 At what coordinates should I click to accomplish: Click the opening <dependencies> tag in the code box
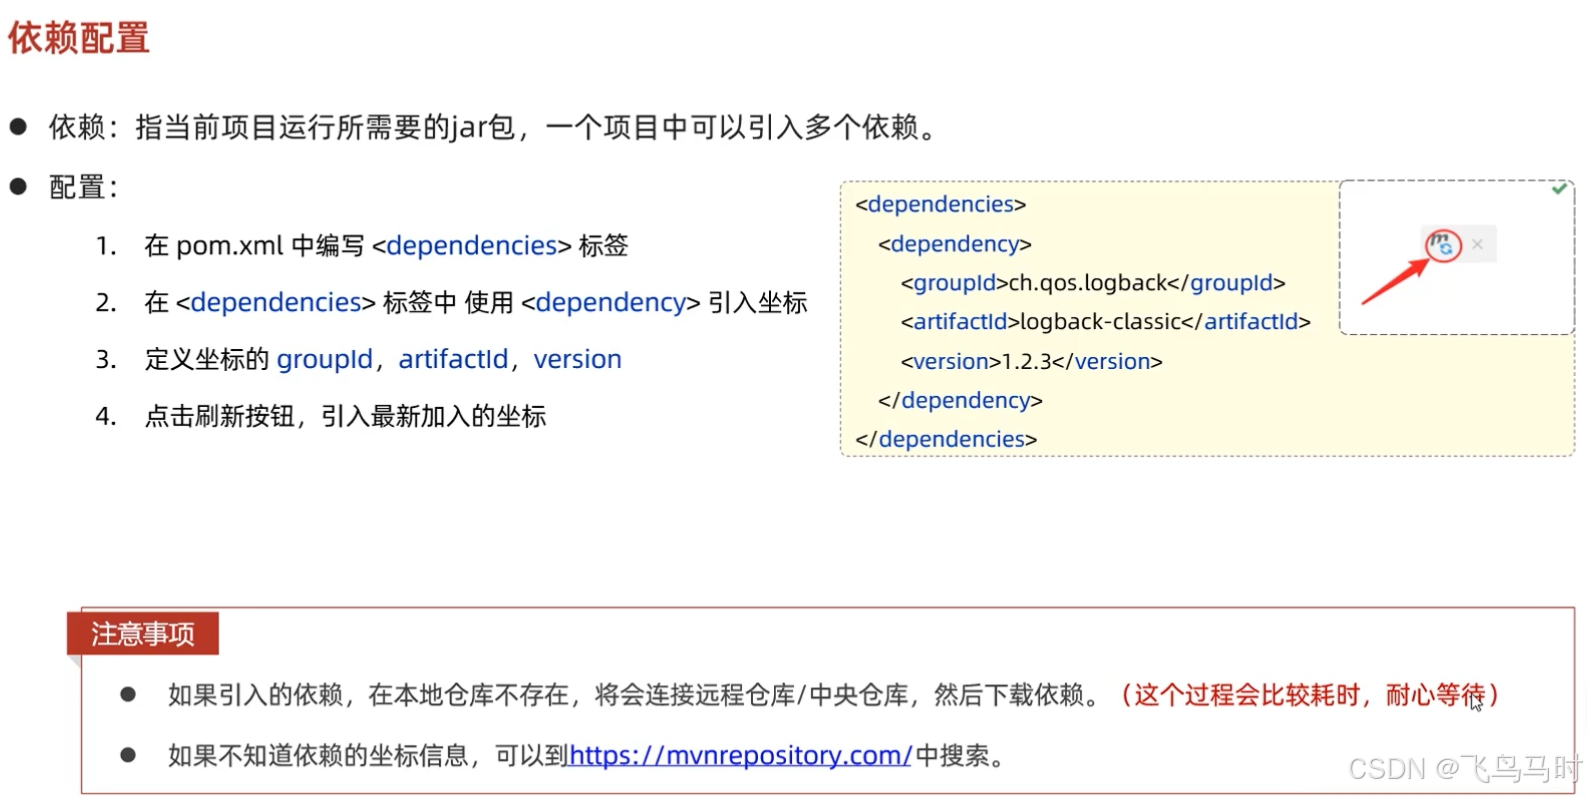[x=941, y=204]
